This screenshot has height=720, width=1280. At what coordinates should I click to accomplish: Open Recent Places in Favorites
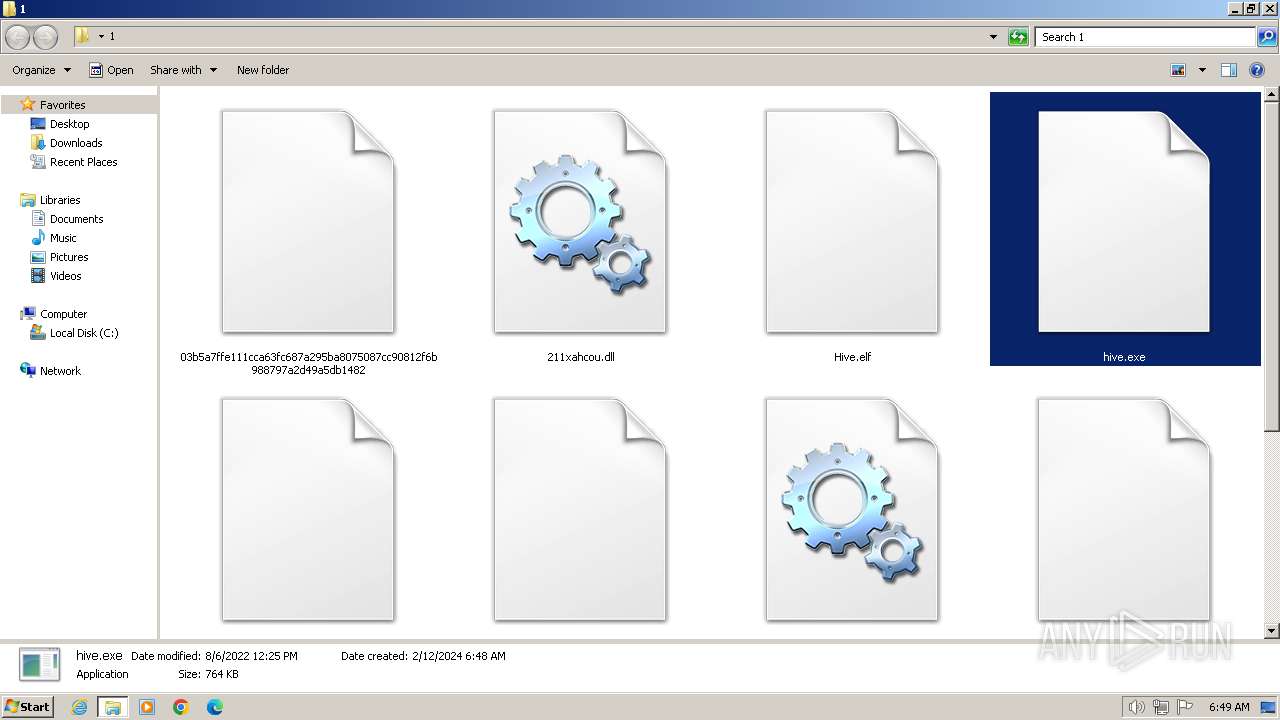coord(83,162)
